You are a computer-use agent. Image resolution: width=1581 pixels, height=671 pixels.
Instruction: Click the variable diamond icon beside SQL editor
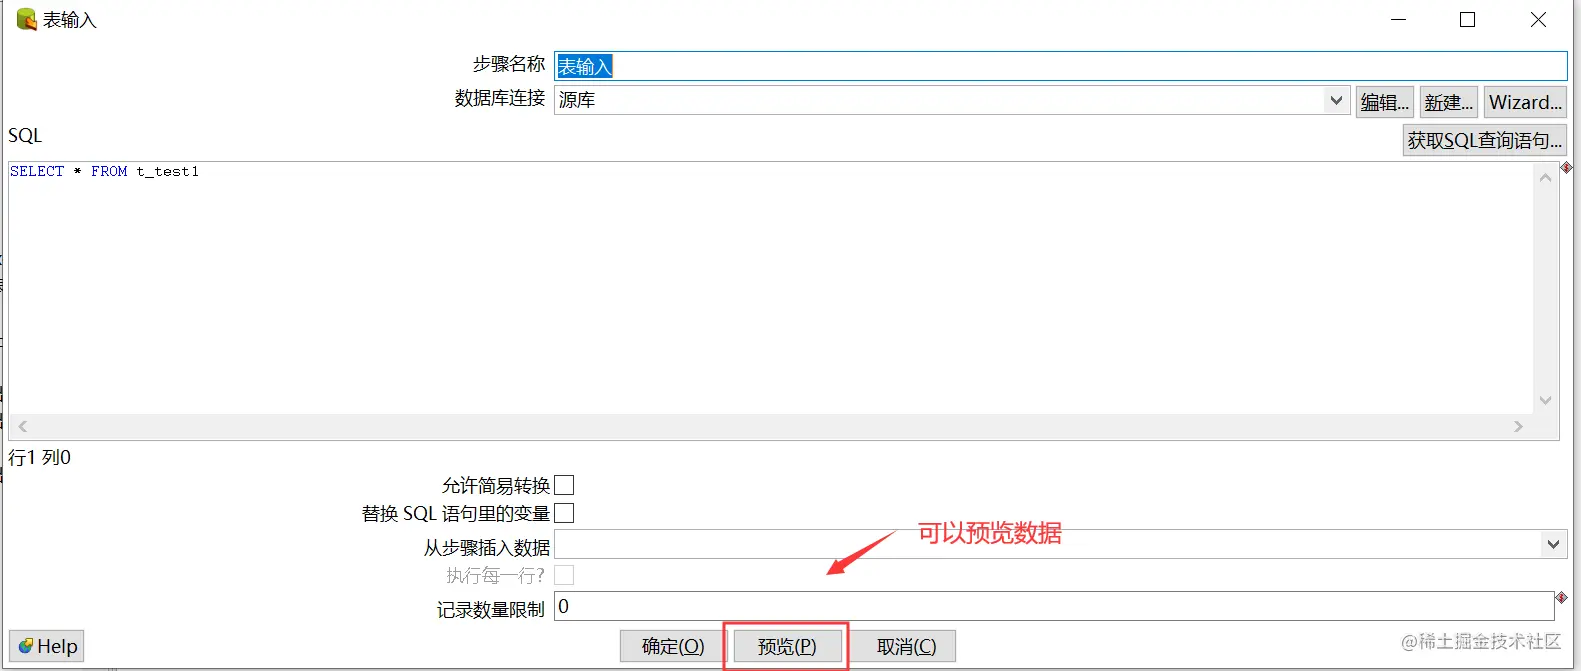1566,167
